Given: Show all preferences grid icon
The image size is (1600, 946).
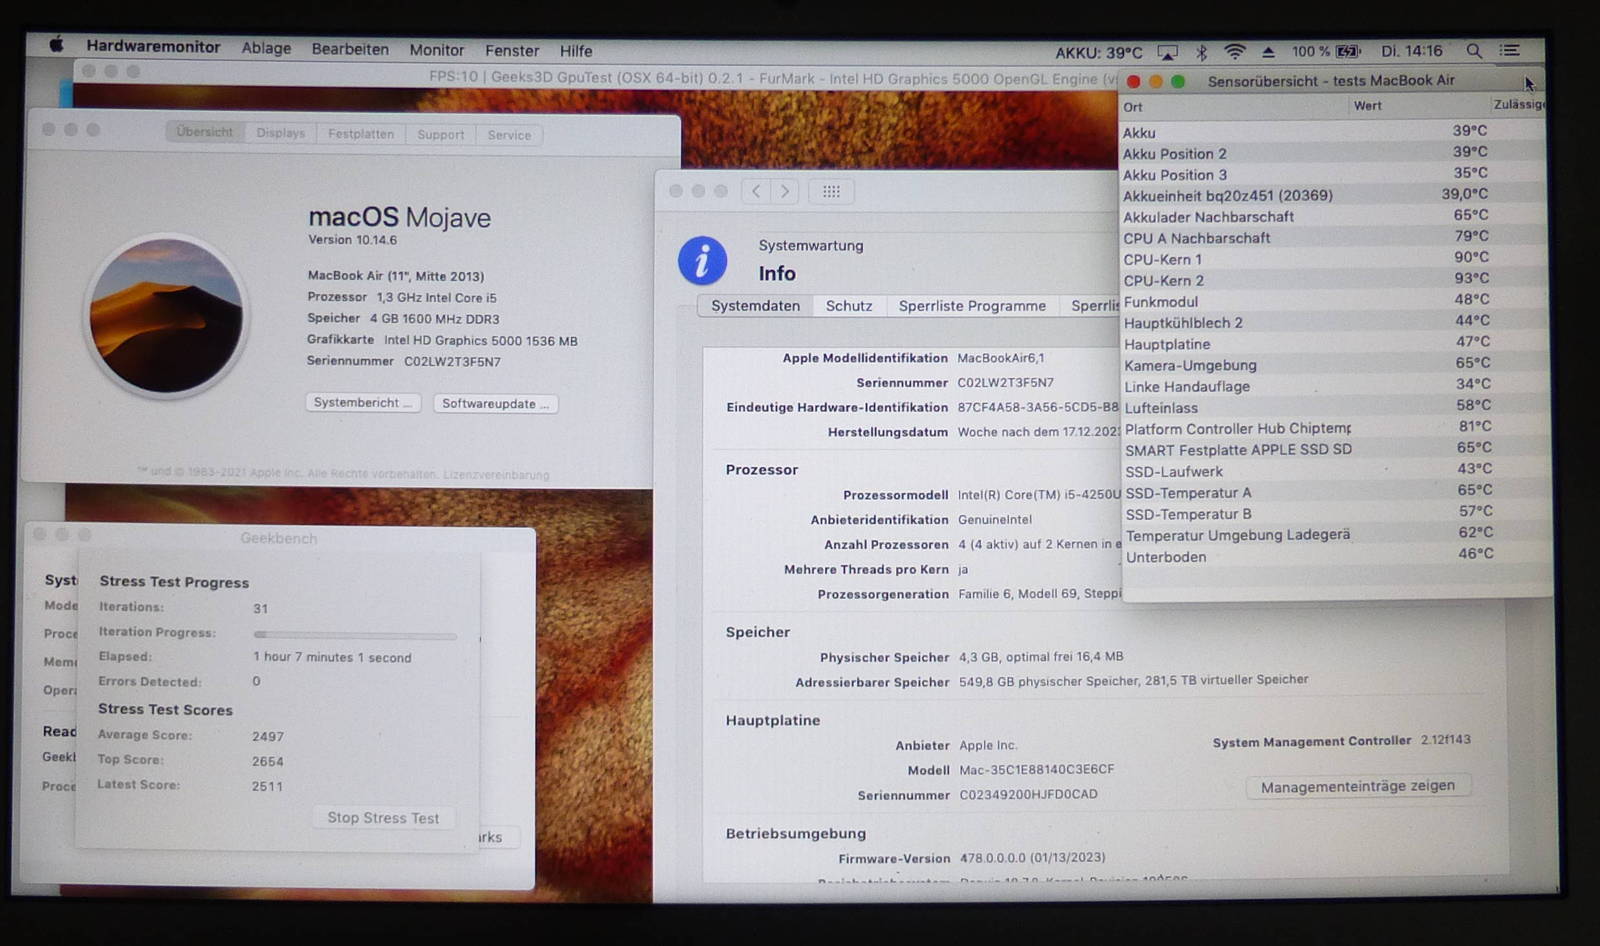Looking at the screenshot, I should 831,191.
